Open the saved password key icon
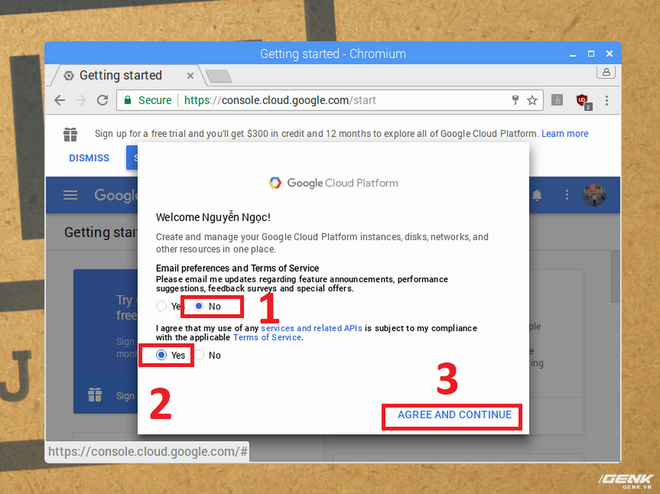 tap(515, 100)
